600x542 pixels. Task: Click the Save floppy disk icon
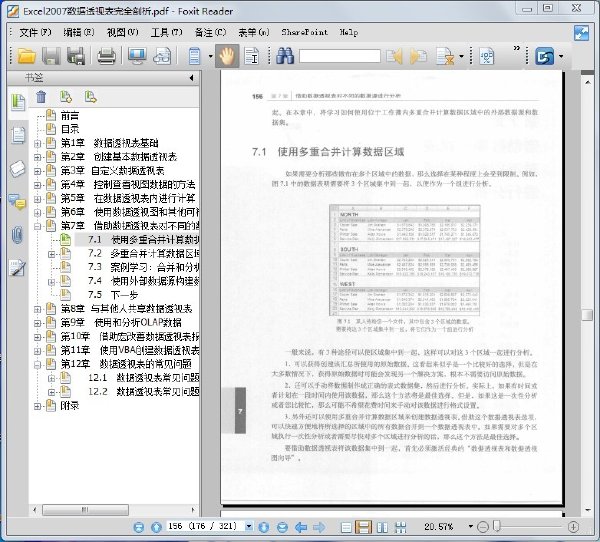tap(51, 56)
